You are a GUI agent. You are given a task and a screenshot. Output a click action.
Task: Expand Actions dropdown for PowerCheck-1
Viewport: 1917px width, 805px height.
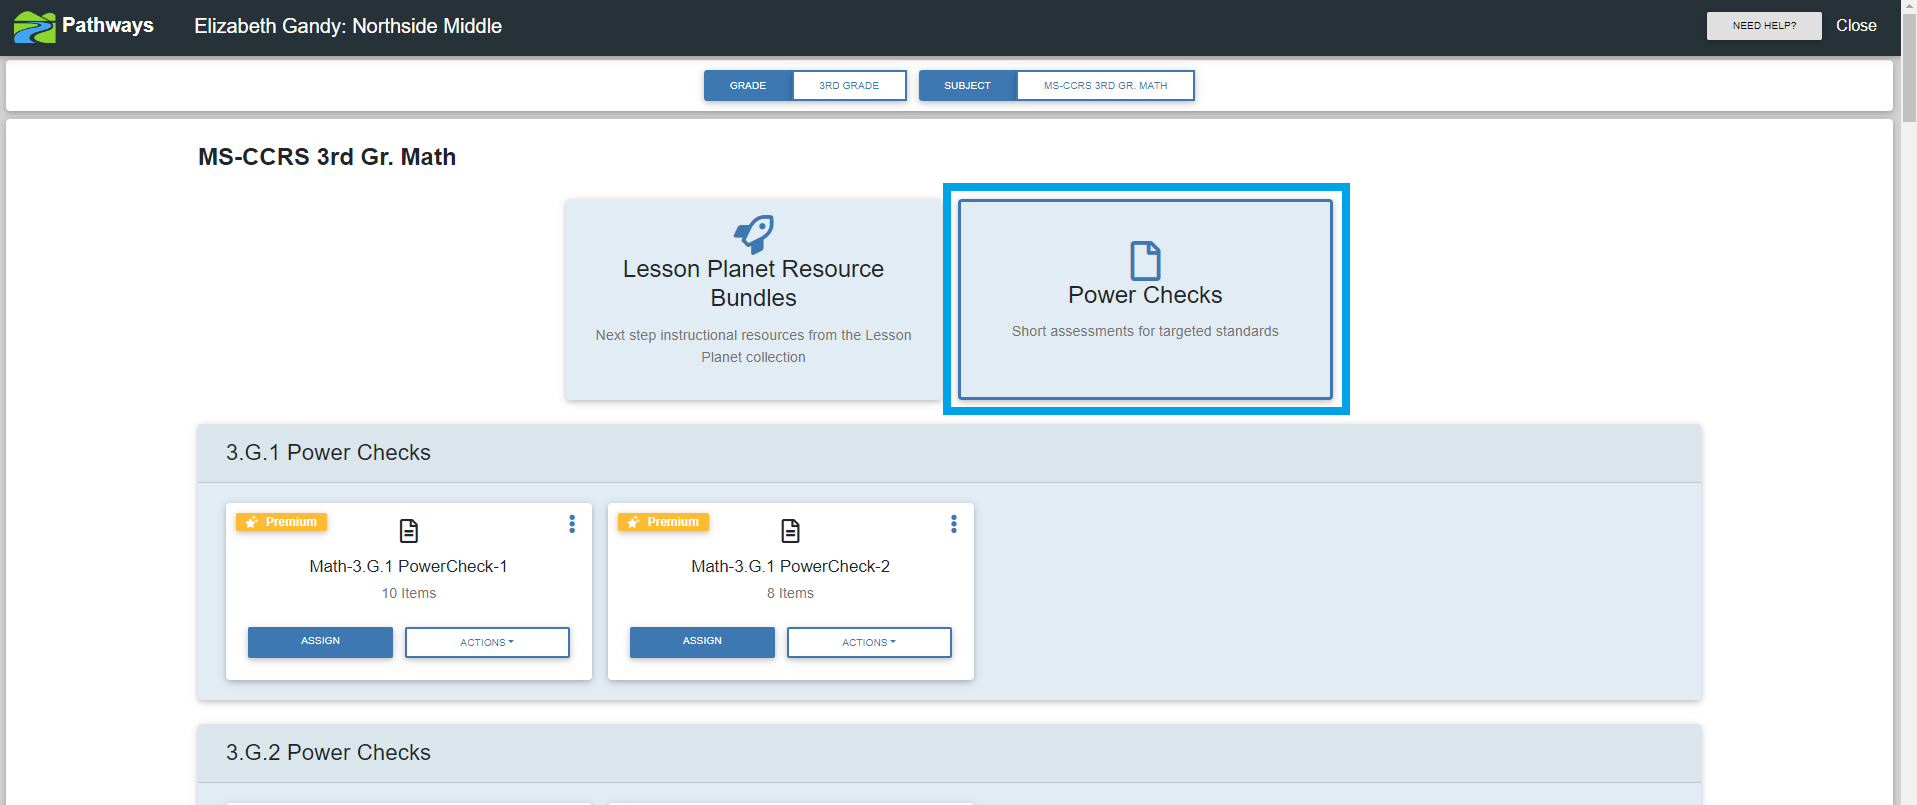click(x=487, y=642)
